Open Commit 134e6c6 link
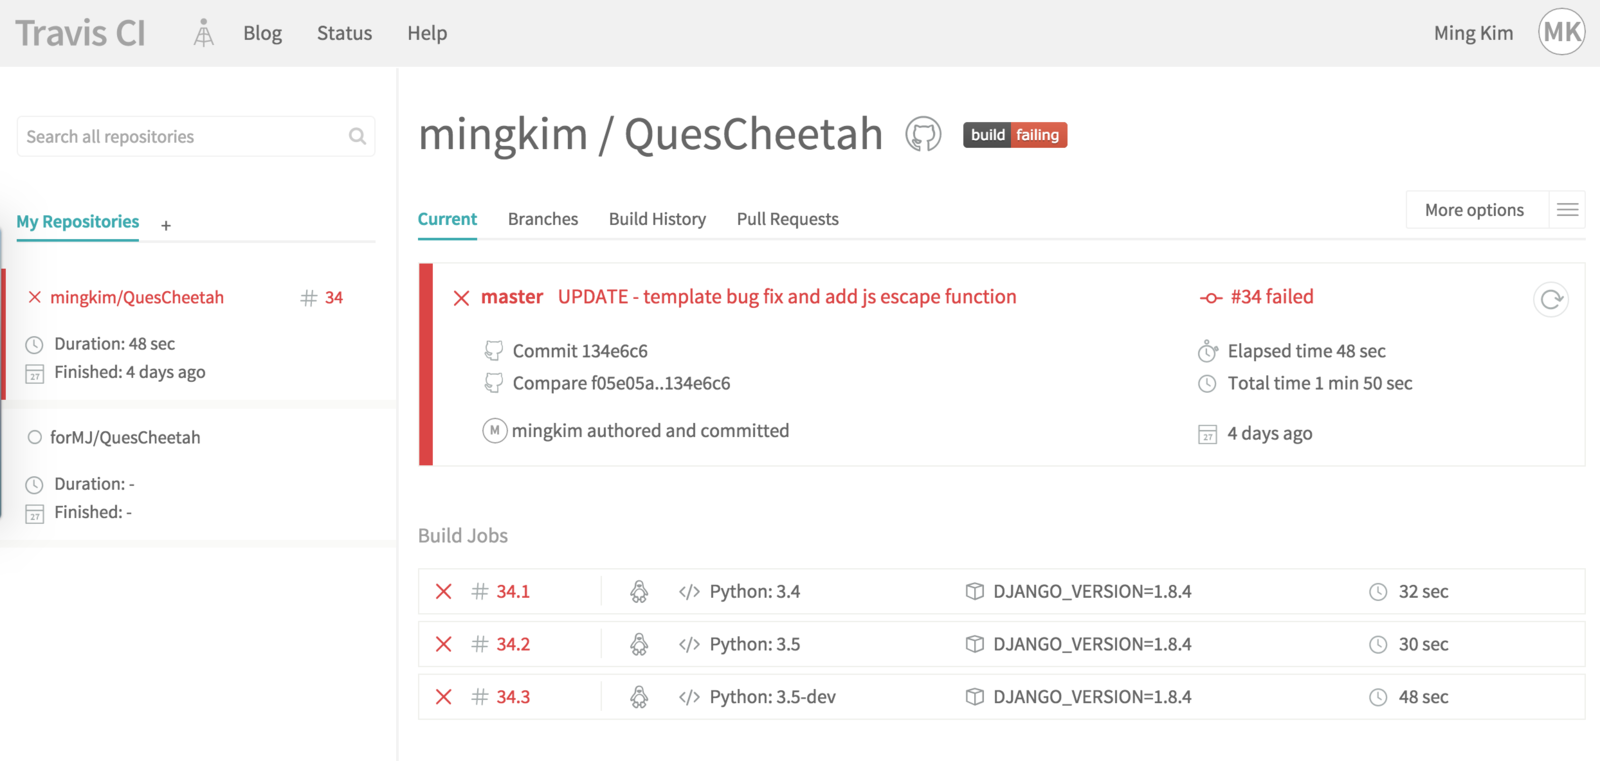The image size is (1600, 761). (x=580, y=351)
